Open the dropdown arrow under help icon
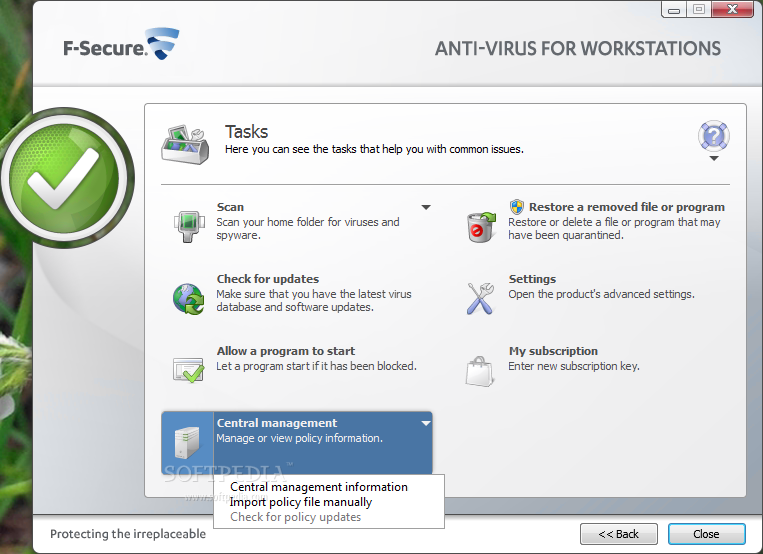The height and width of the screenshot is (554, 763). click(714, 159)
